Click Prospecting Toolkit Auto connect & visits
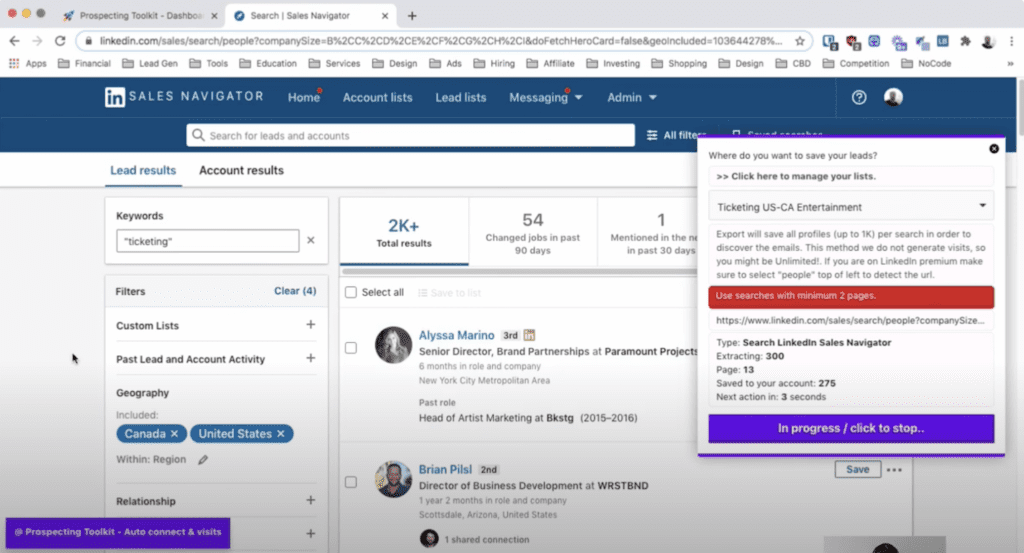 pyautogui.click(x=118, y=532)
